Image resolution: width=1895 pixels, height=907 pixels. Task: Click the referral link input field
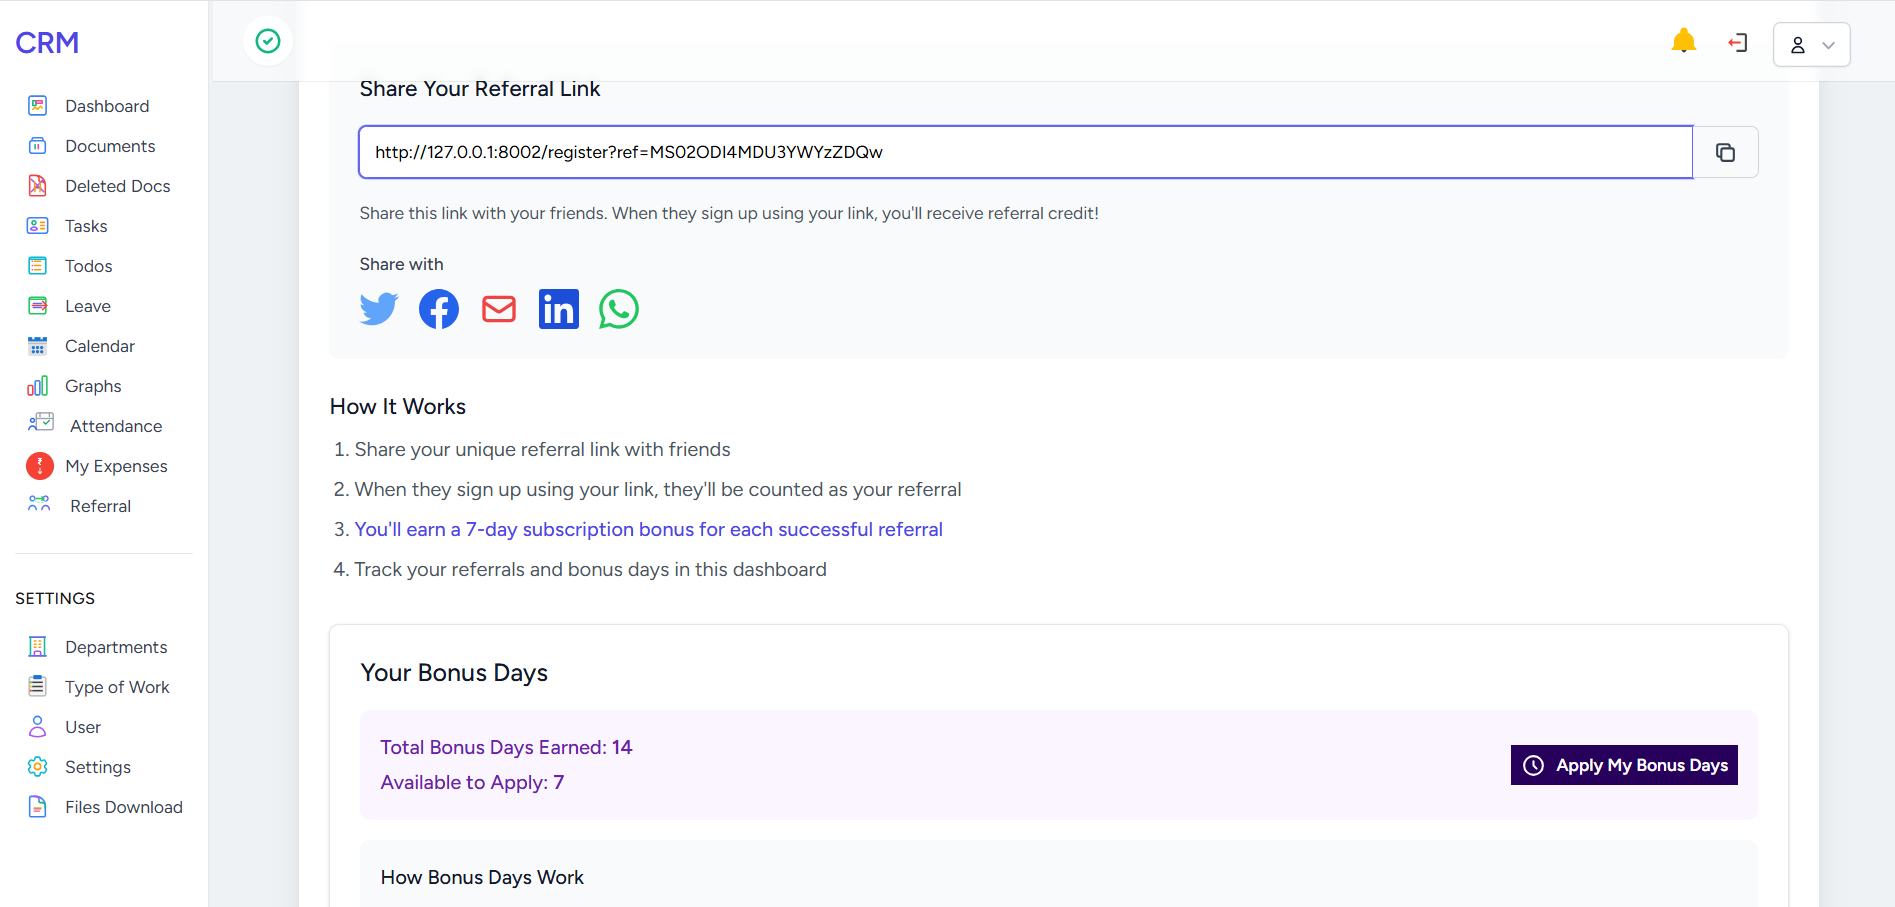click(x=1026, y=152)
